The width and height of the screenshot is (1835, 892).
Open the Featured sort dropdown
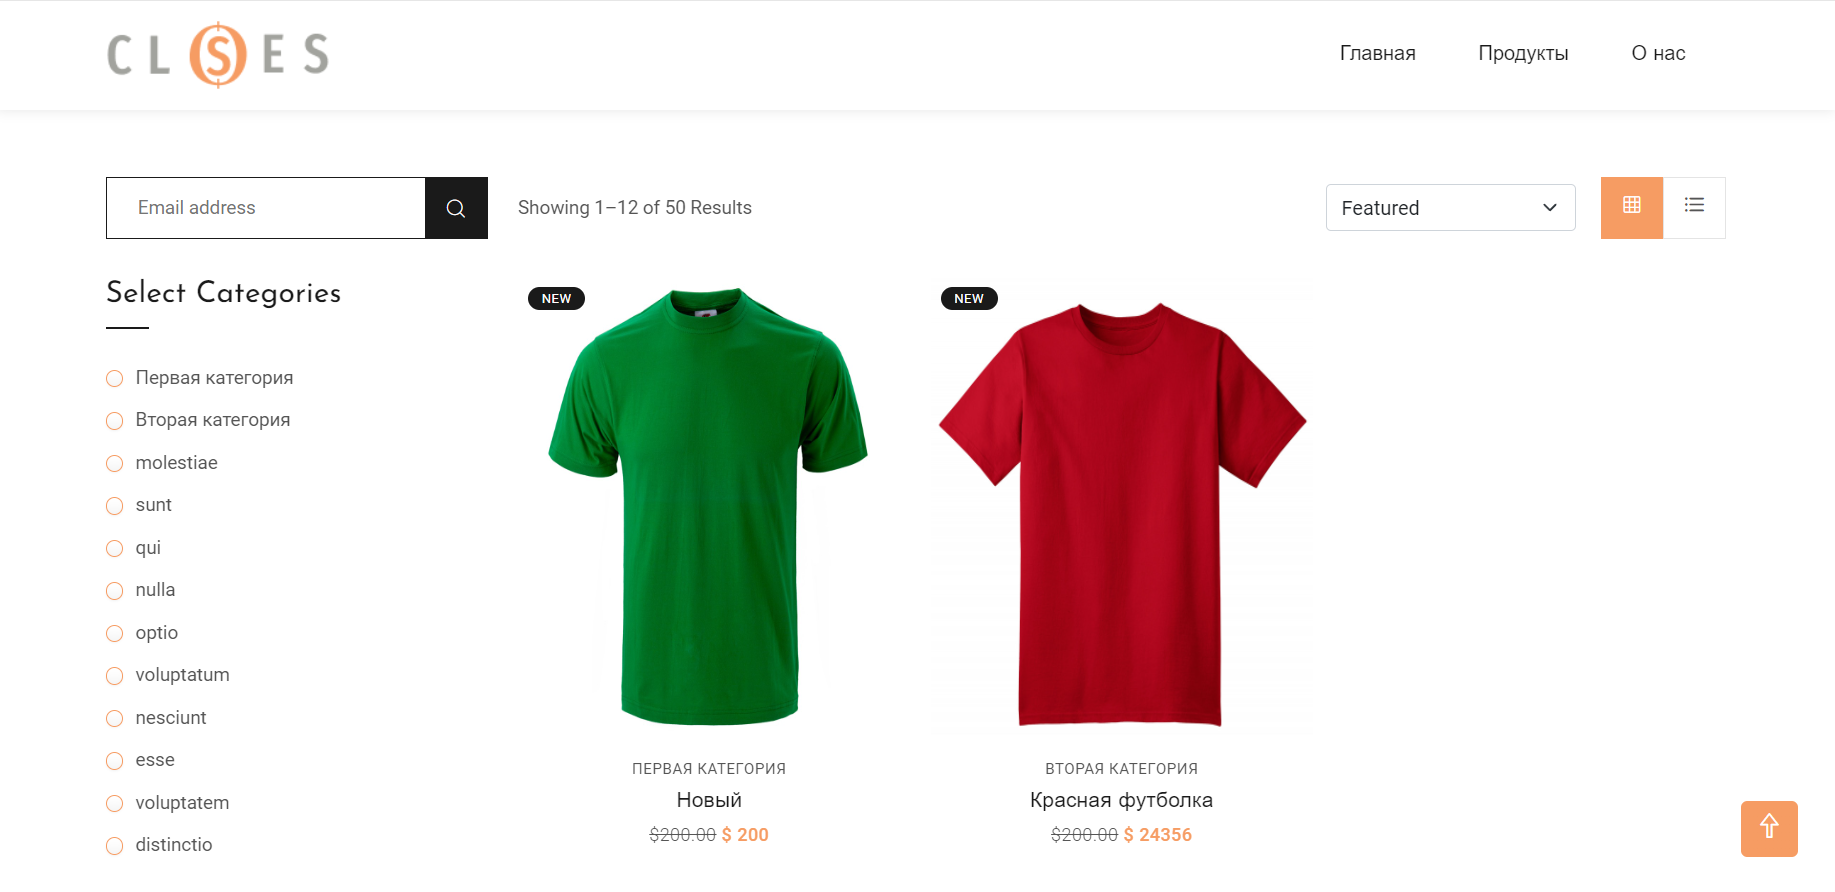(x=1450, y=208)
